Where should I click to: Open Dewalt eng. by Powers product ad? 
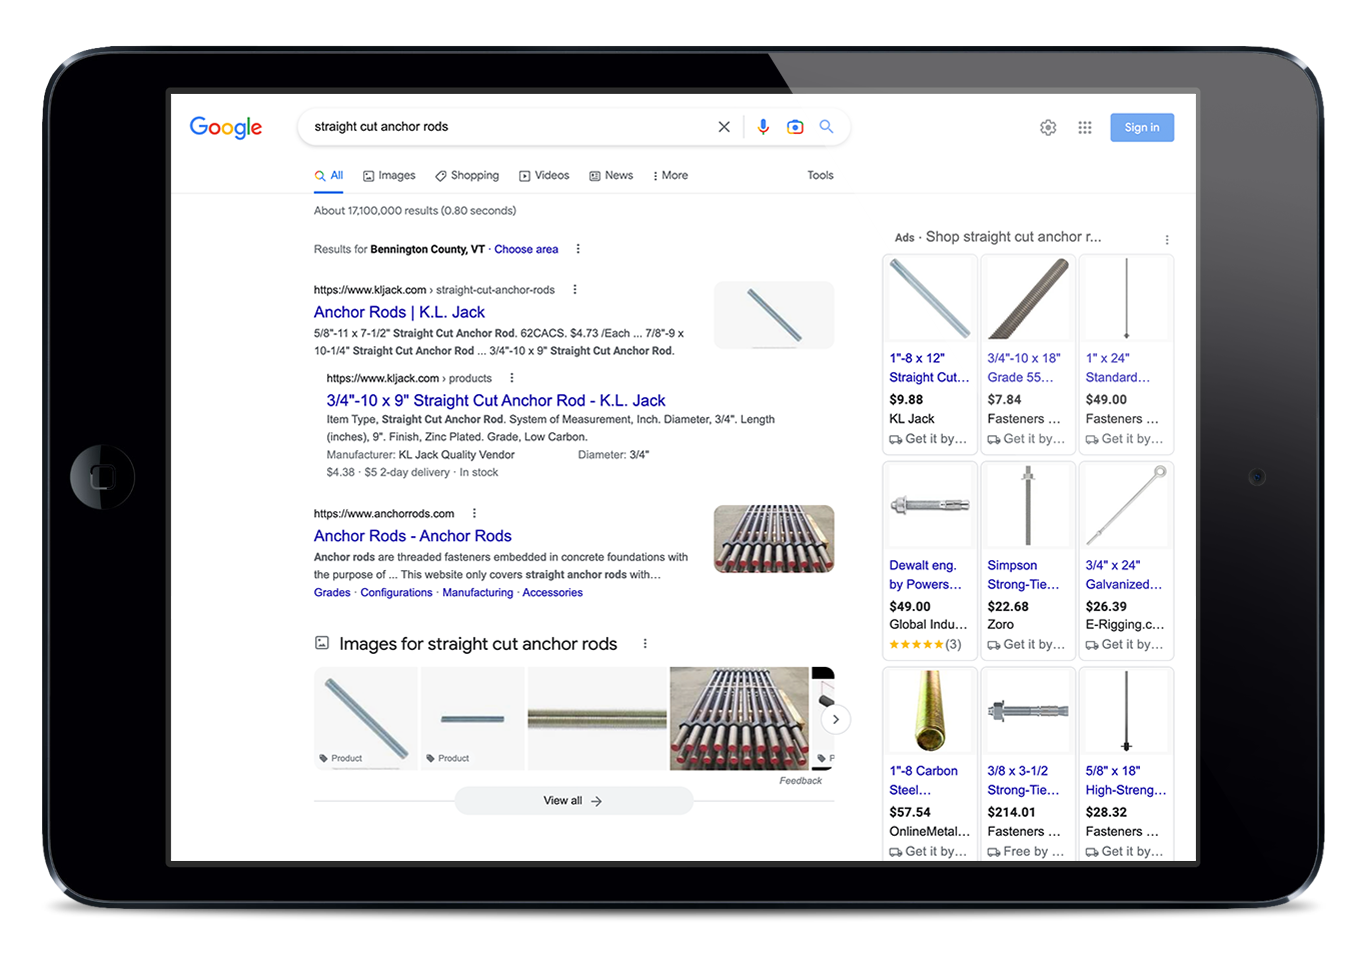(x=930, y=560)
